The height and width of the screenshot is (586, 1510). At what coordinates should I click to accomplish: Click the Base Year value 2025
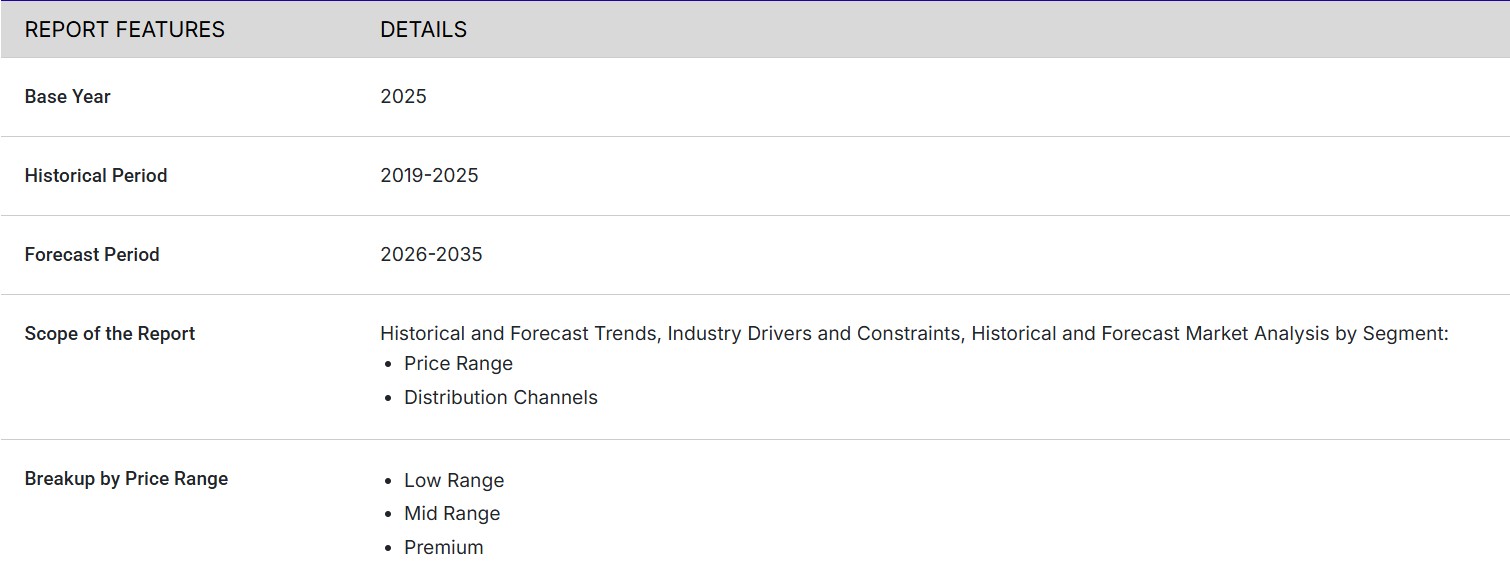(403, 97)
